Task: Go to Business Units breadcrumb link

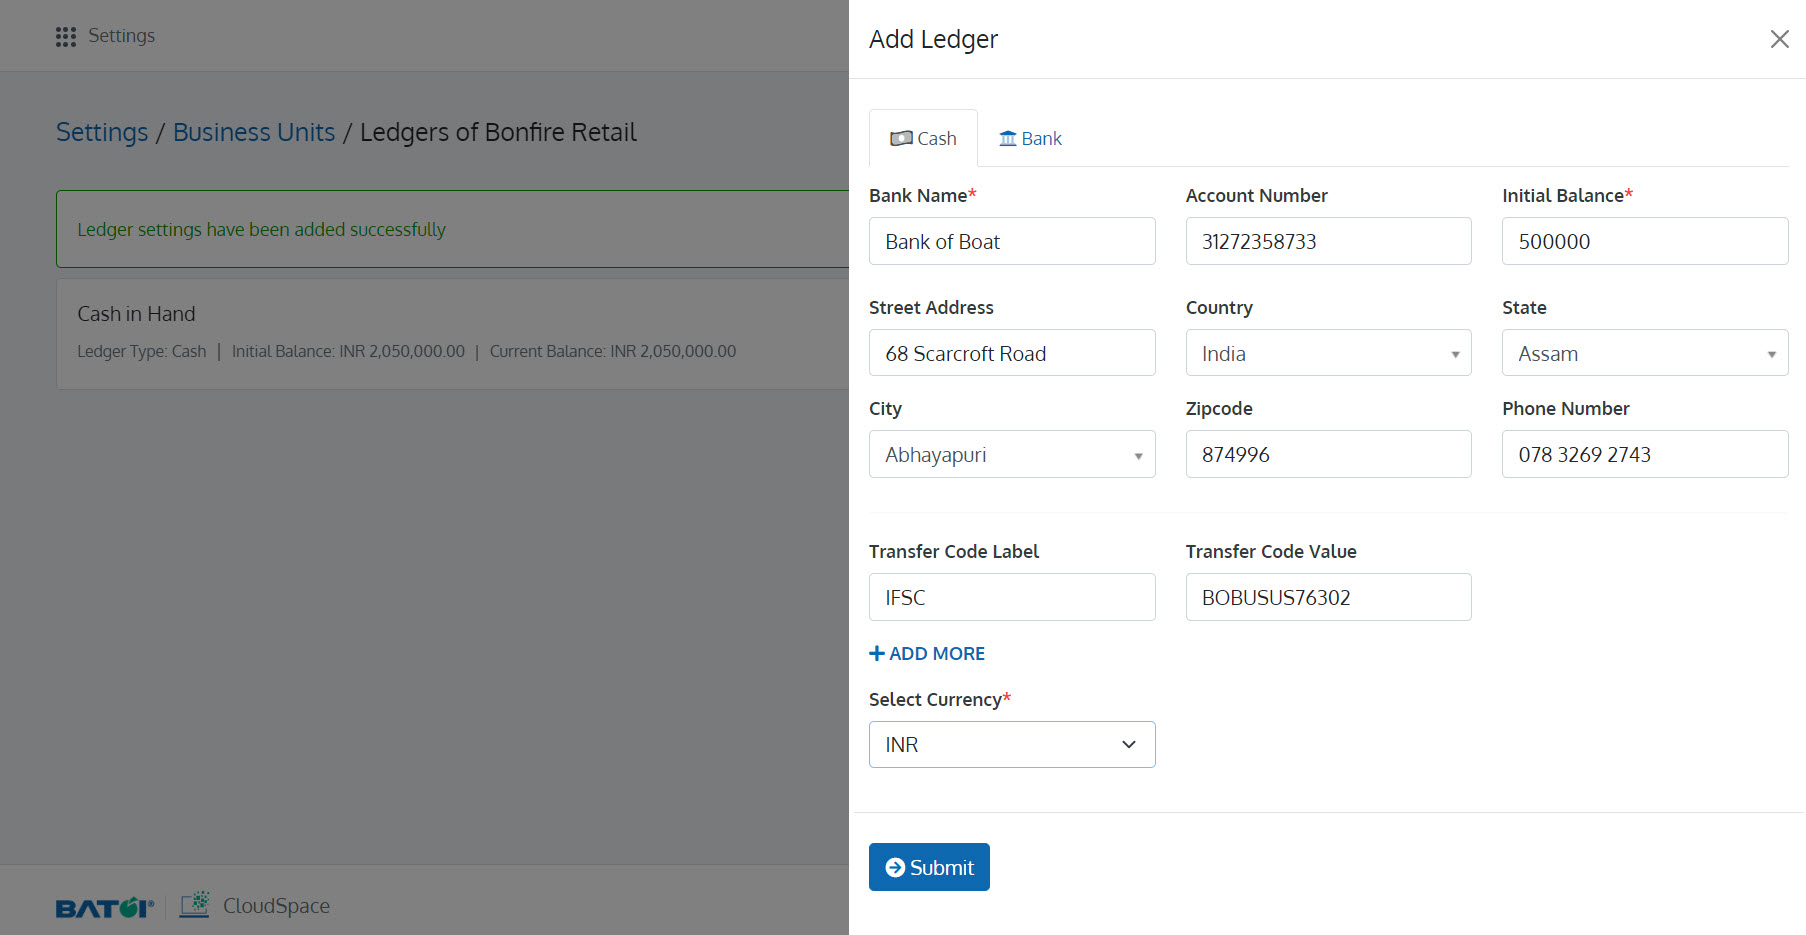Action: pos(254,132)
